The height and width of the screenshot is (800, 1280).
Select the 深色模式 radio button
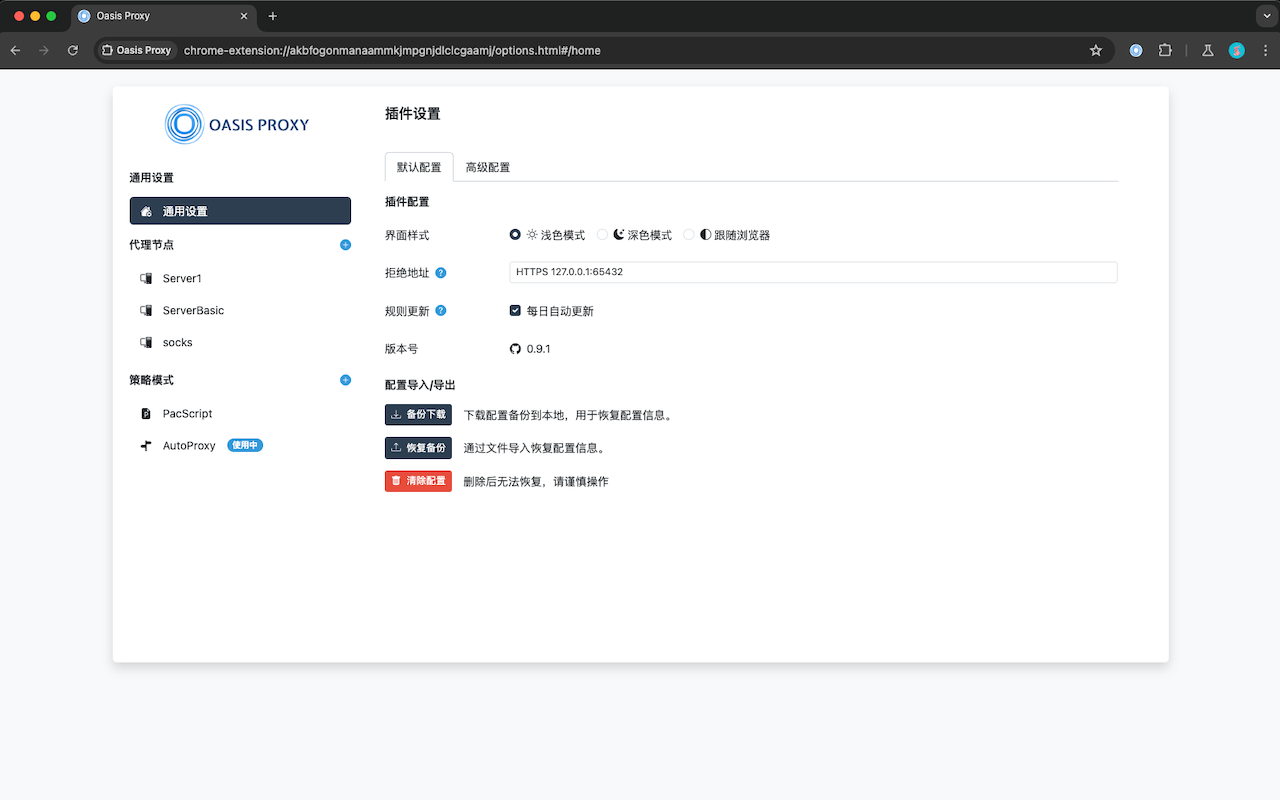[601, 234]
